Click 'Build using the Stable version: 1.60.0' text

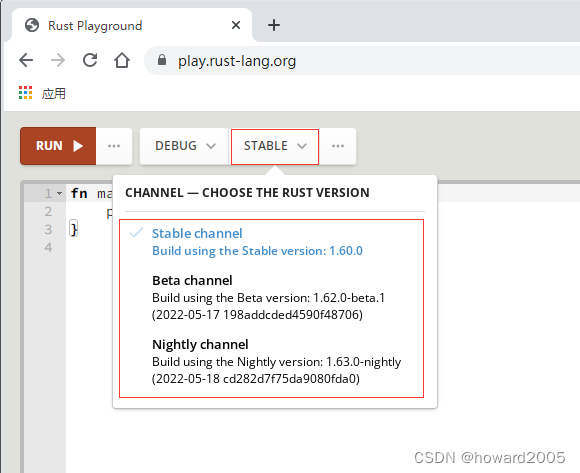pyautogui.click(x=257, y=251)
